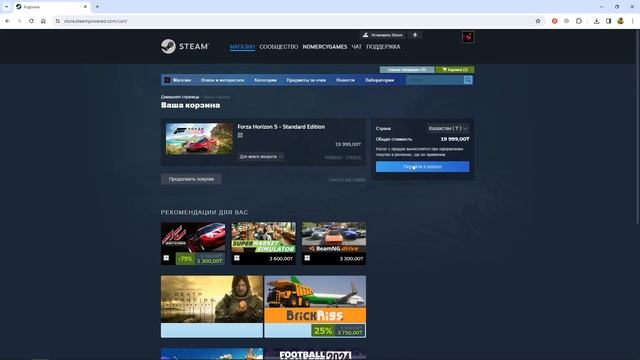Screen dimensions: 640x360
Task: Click the red extension icon in toolbar
Action: coord(554,21)
